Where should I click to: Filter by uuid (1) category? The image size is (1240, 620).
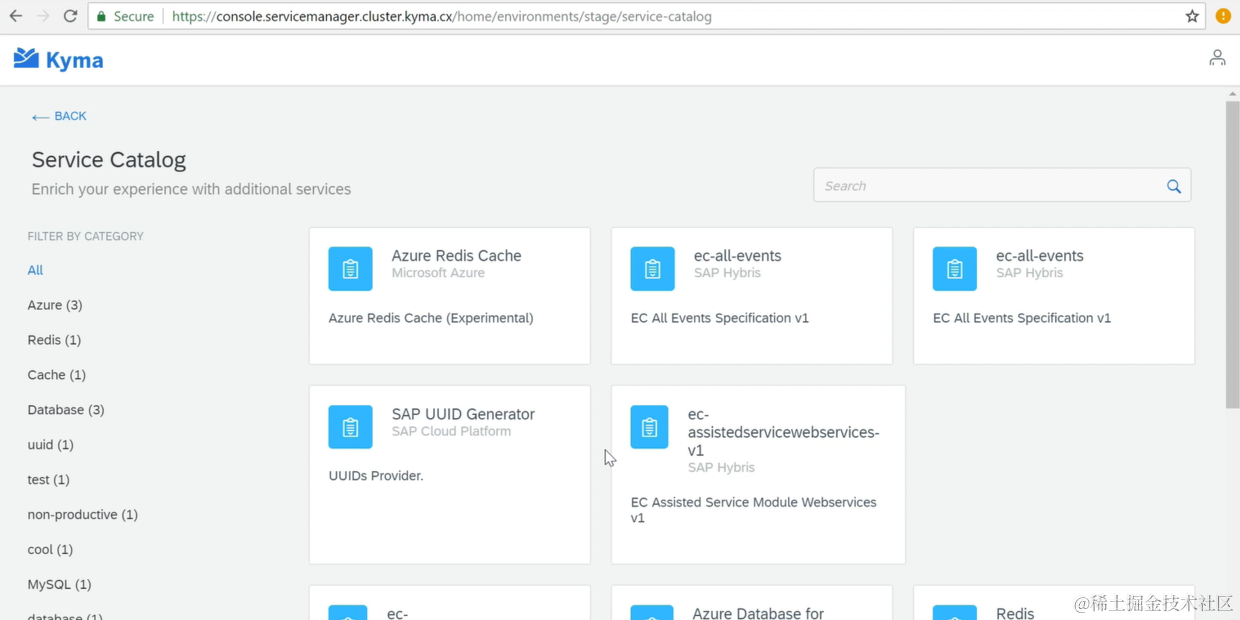[x=50, y=445]
